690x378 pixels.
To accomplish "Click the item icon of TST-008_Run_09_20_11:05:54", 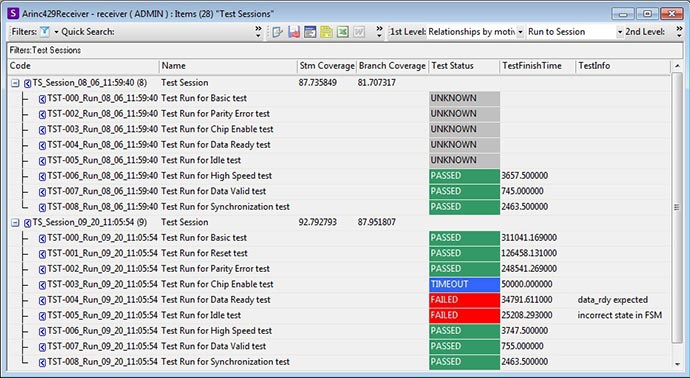I will (42, 363).
